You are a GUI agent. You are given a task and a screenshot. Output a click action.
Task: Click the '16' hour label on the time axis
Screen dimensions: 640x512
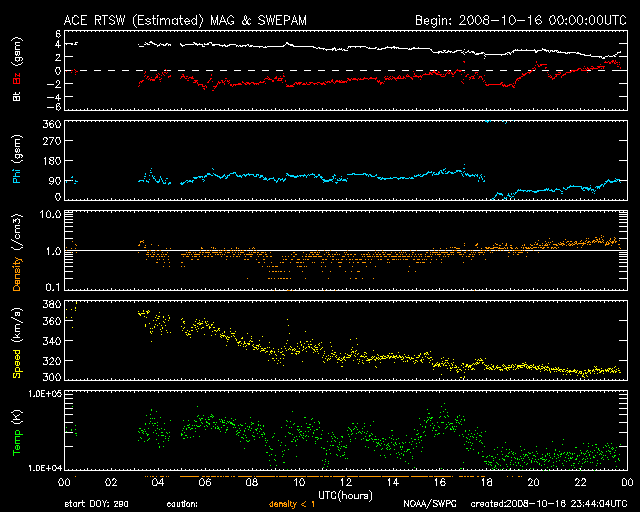coord(440,482)
